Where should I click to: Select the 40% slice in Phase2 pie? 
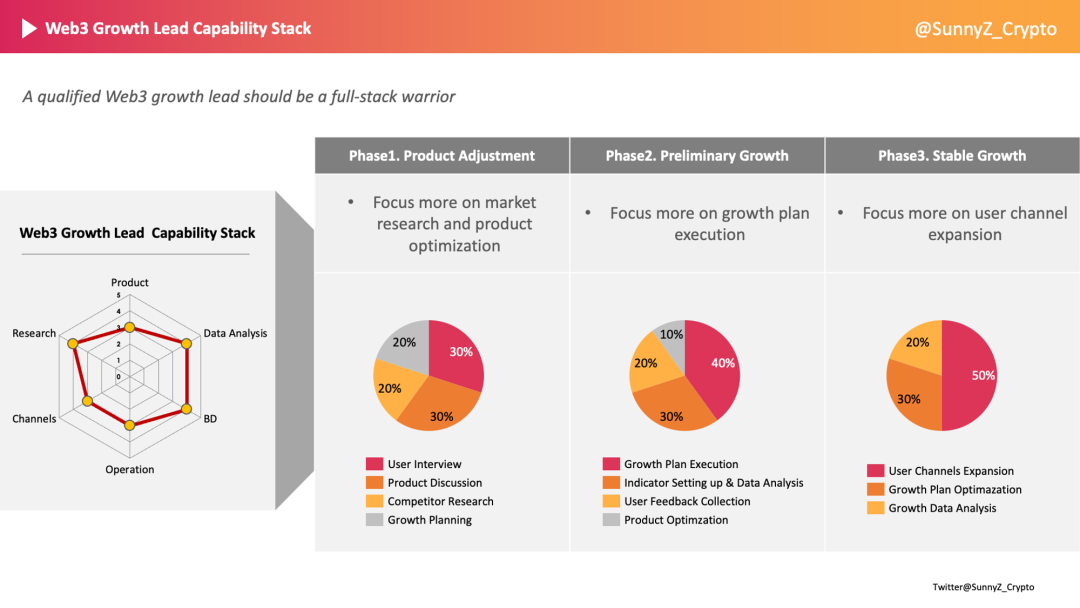[714, 368]
